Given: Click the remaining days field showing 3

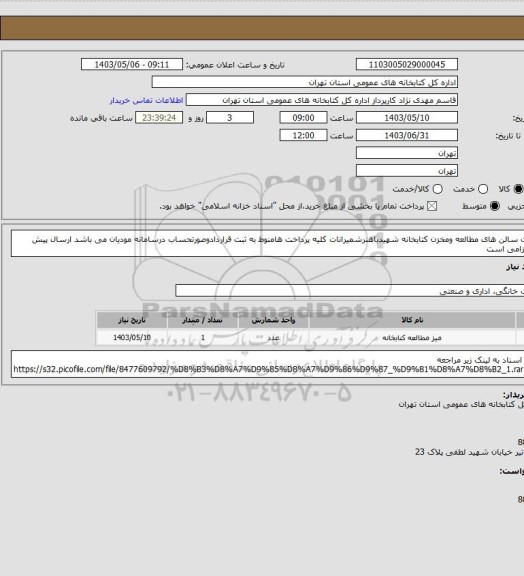Looking at the screenshot, I should 230,118.
